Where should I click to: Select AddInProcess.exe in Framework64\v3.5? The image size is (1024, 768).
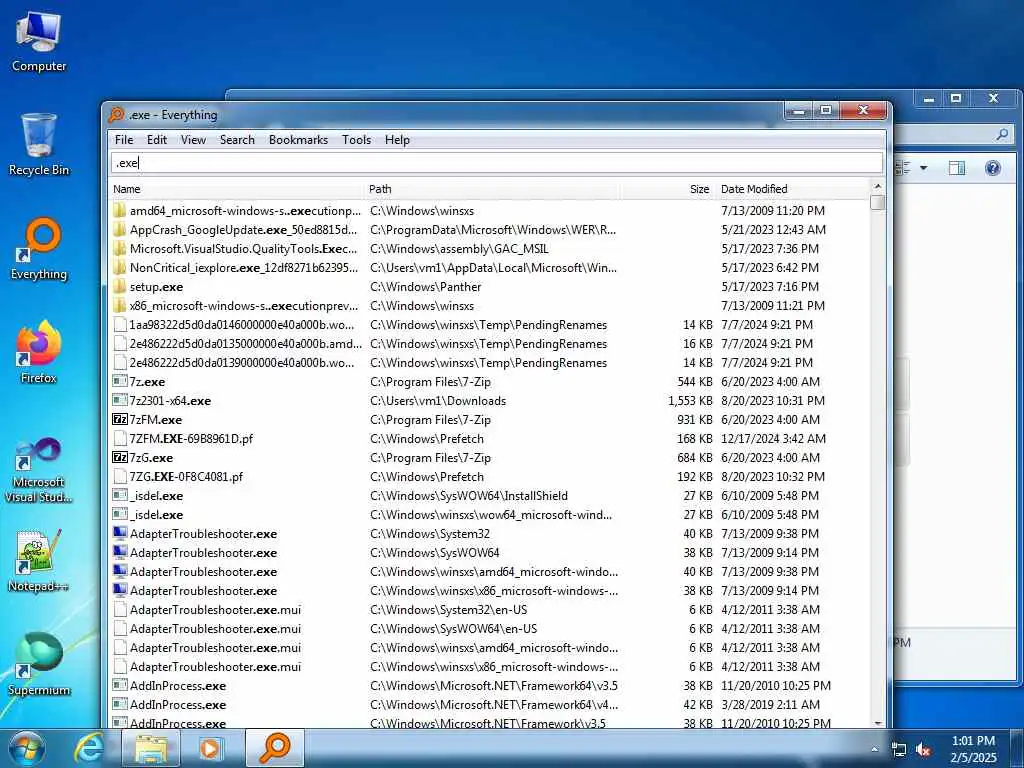point(490,685)
